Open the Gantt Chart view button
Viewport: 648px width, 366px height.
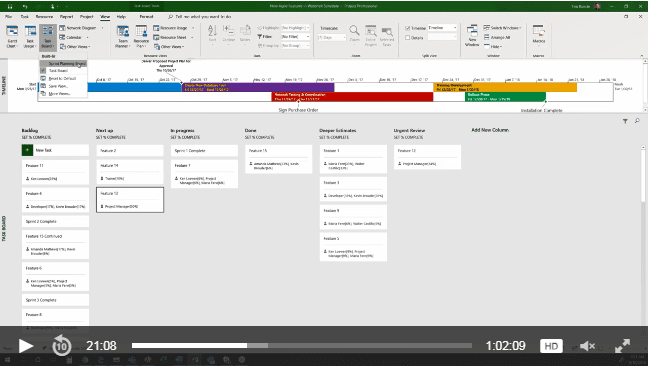(12, 36)
